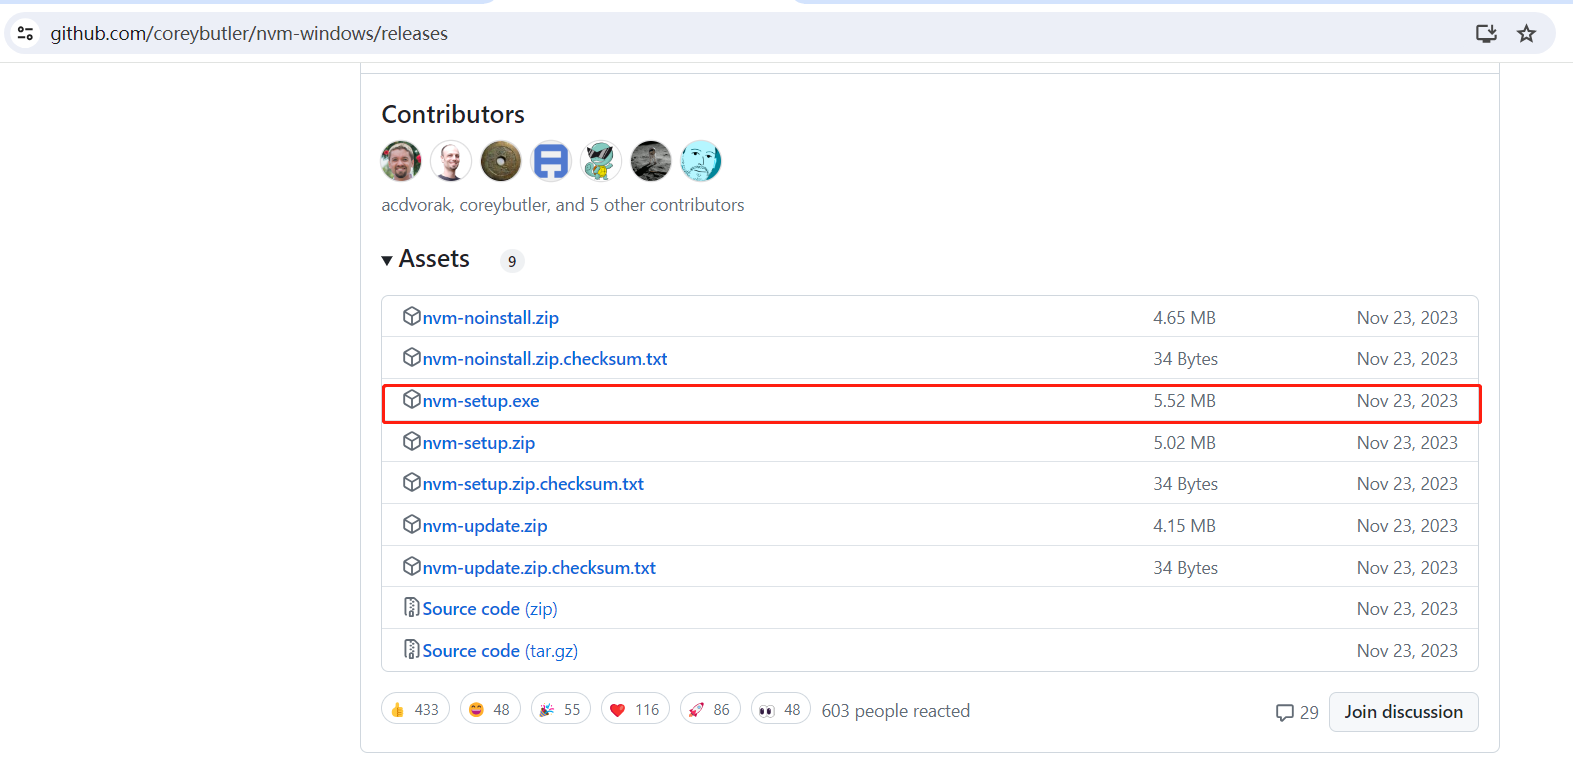1573x775 pixels.
Task: Download nvm-setup.zip
Action: pos(478,443)
